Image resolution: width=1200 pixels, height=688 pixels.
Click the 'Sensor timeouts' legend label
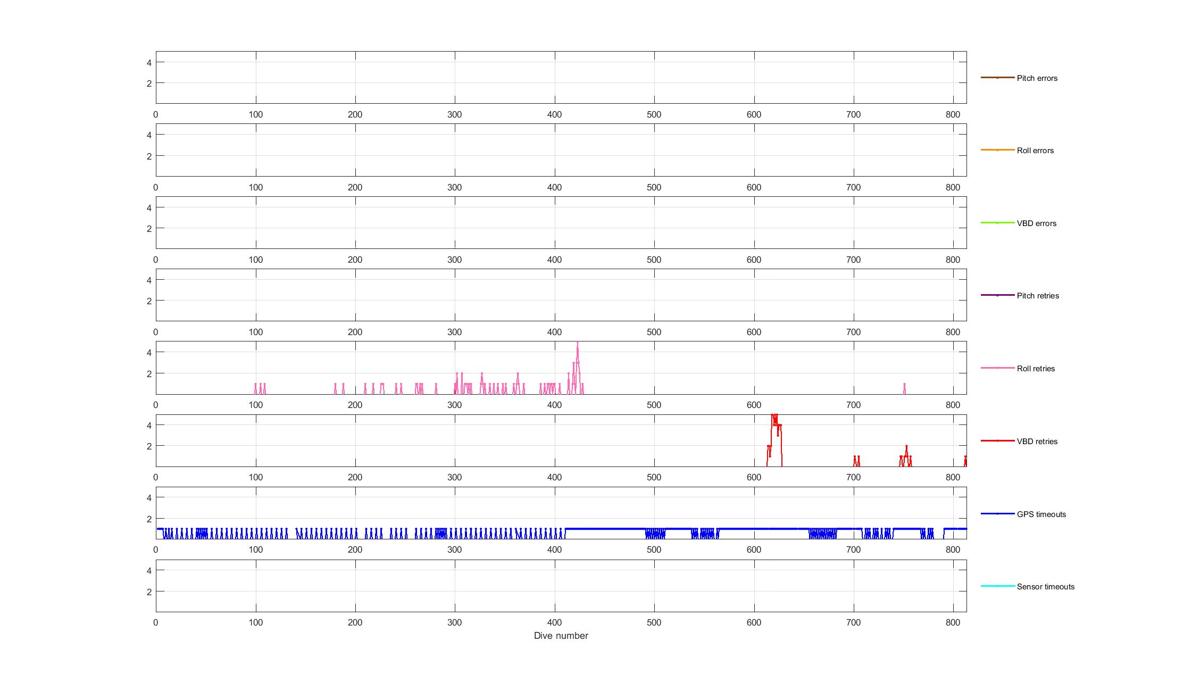[x=1046, y=587]
